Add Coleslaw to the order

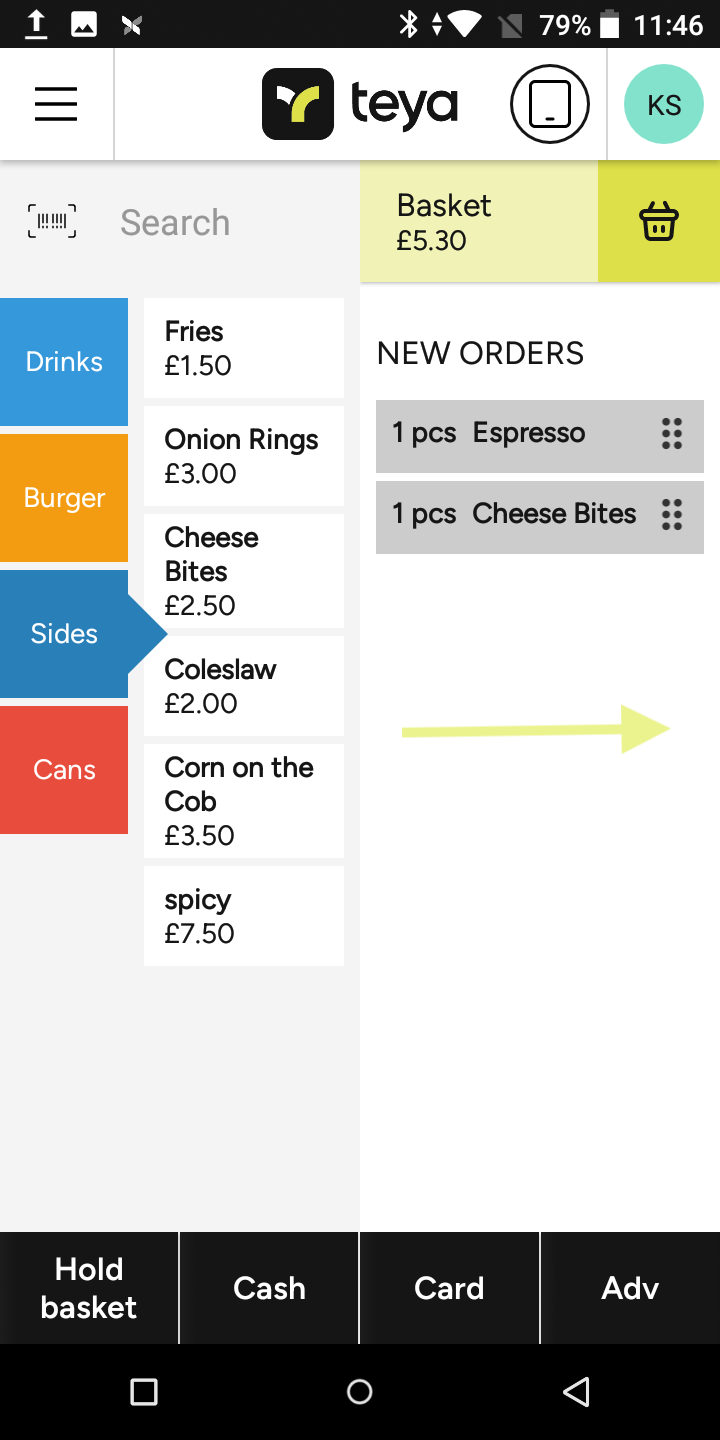coord(244,686)
